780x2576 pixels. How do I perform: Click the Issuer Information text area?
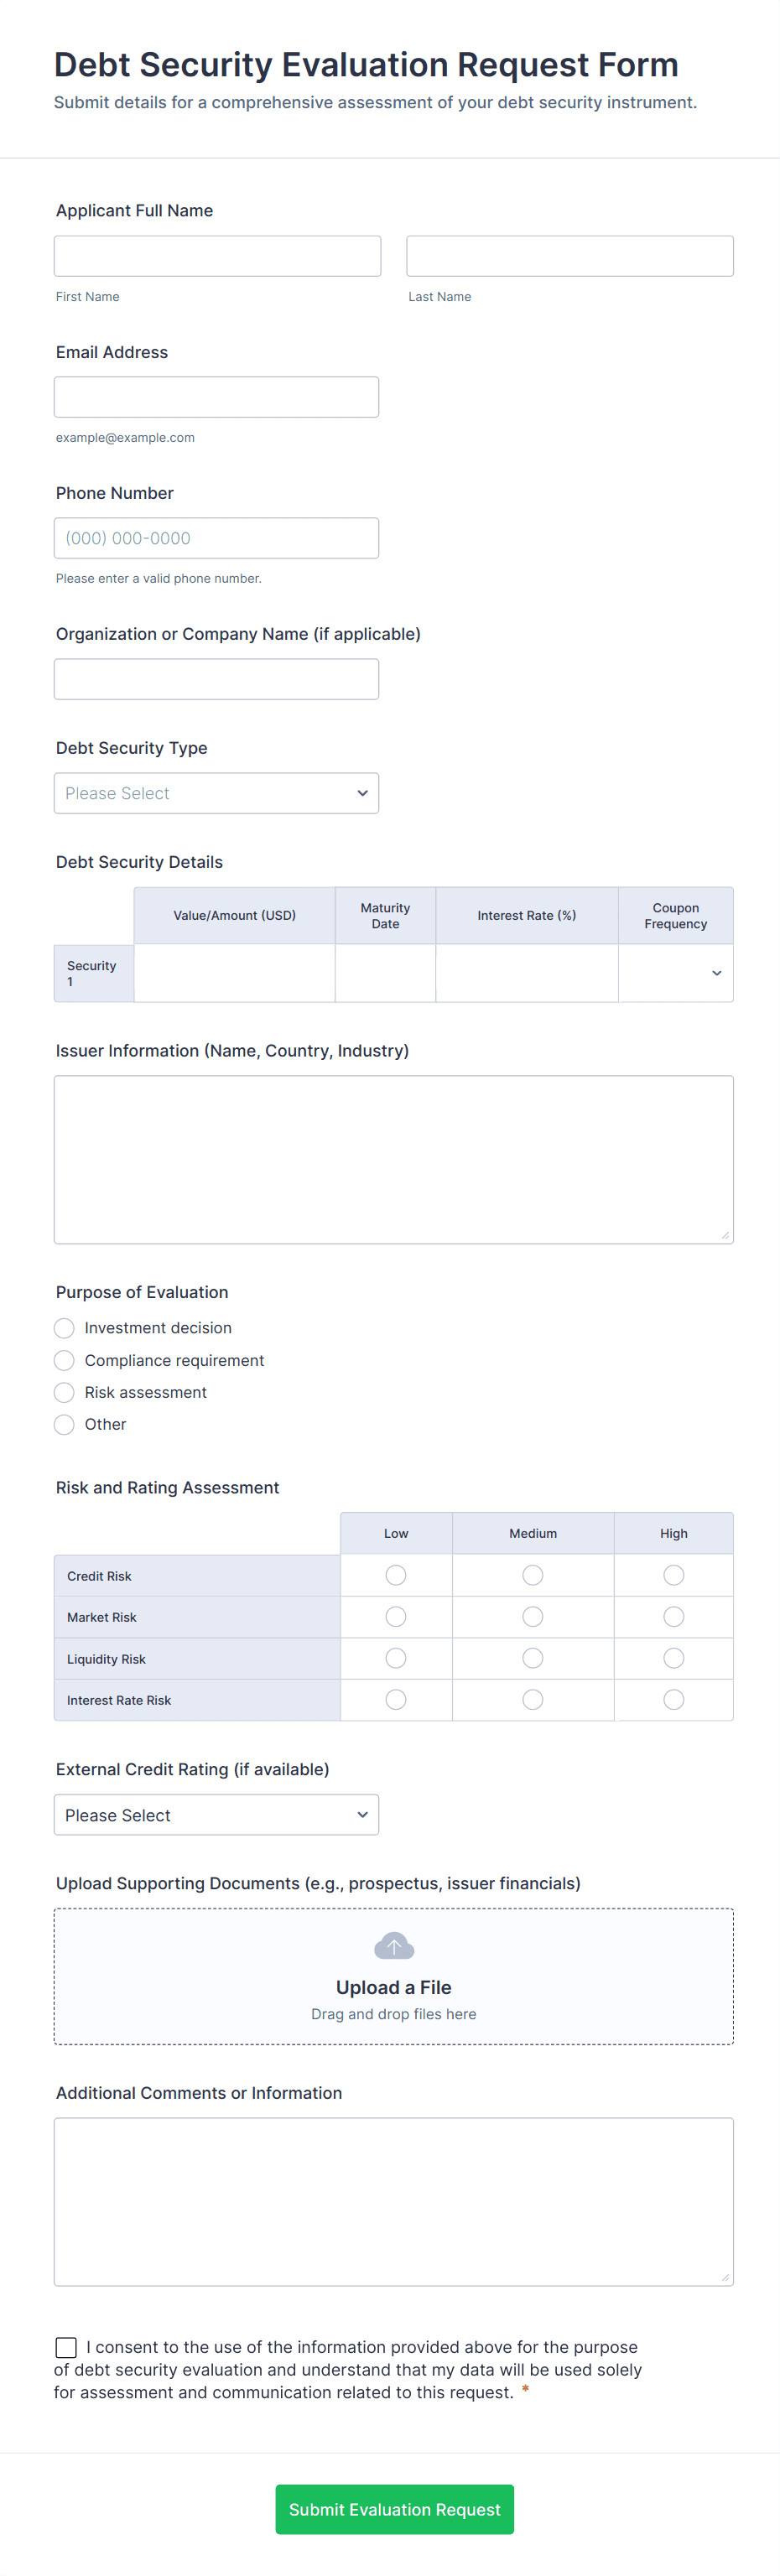coord(393,1159)
